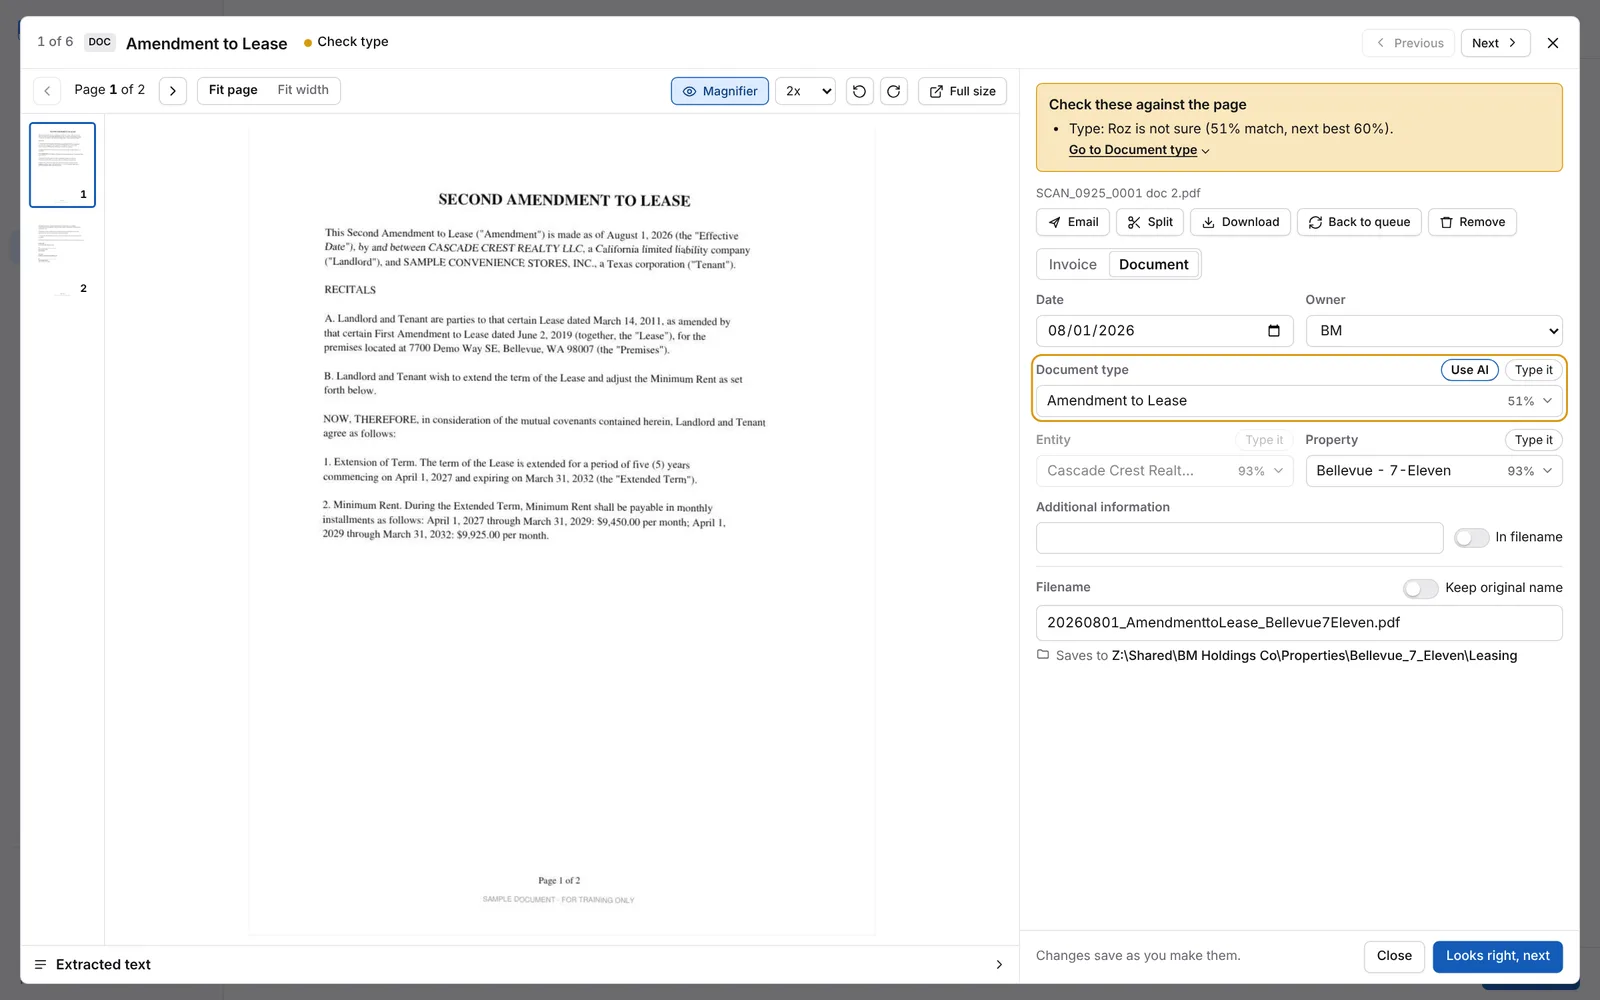Select page 1 thumbnail
The width and height of the screenshot is (1600, 1000).
click(x=62, y=165)
